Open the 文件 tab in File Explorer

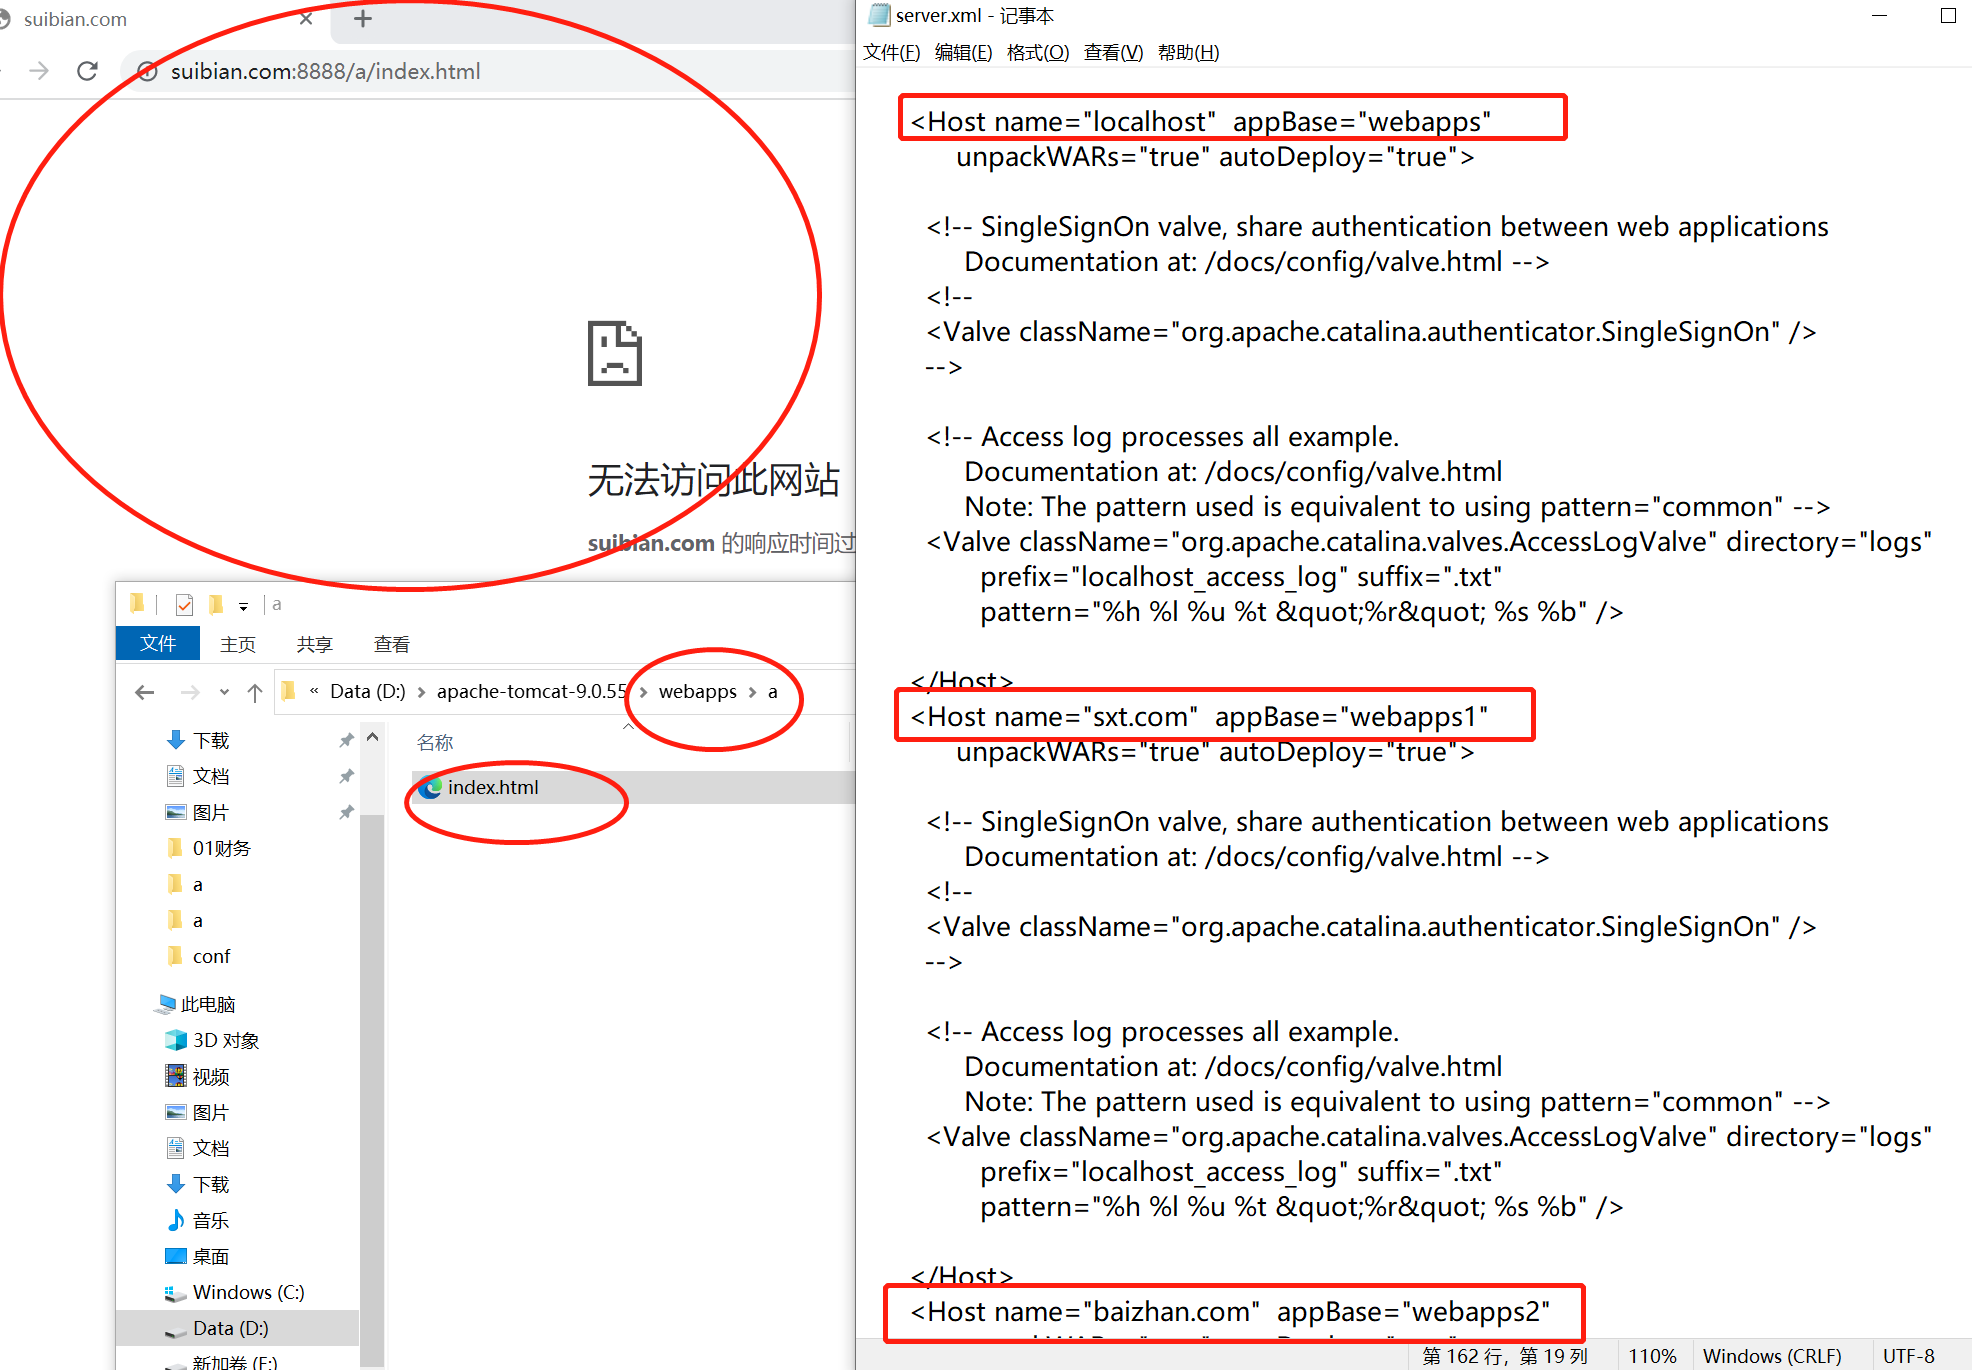pos(158,643)
